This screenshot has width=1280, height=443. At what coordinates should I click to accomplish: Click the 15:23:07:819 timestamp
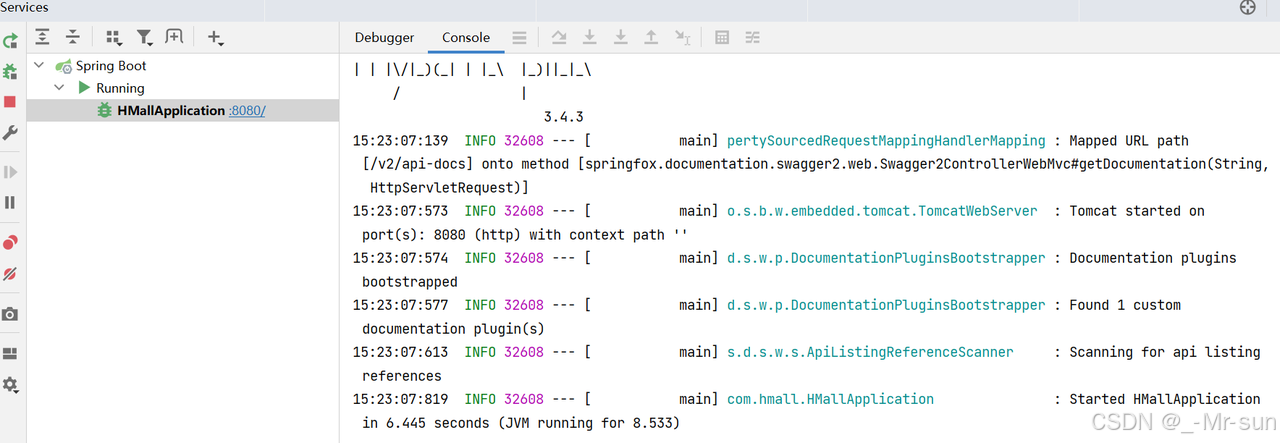click(401, 399)
